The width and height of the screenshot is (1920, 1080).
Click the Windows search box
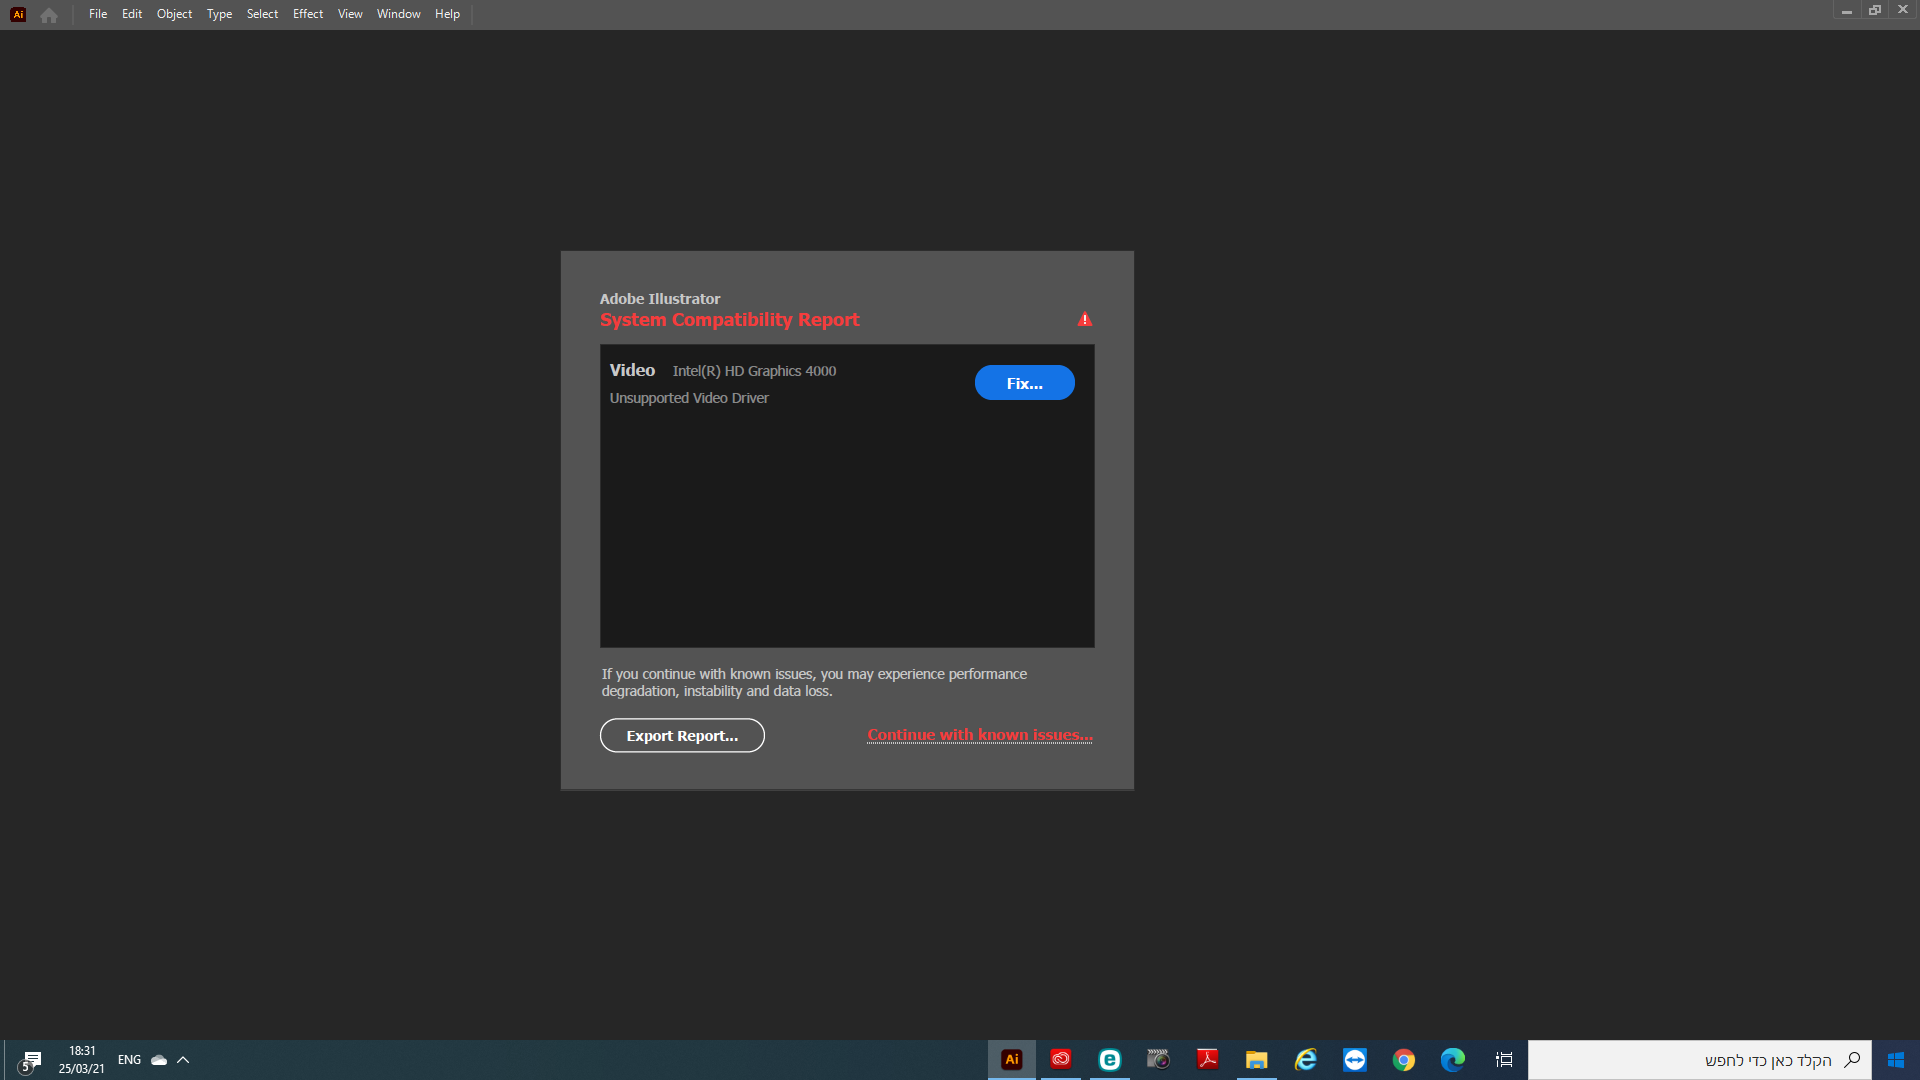1700,1060
